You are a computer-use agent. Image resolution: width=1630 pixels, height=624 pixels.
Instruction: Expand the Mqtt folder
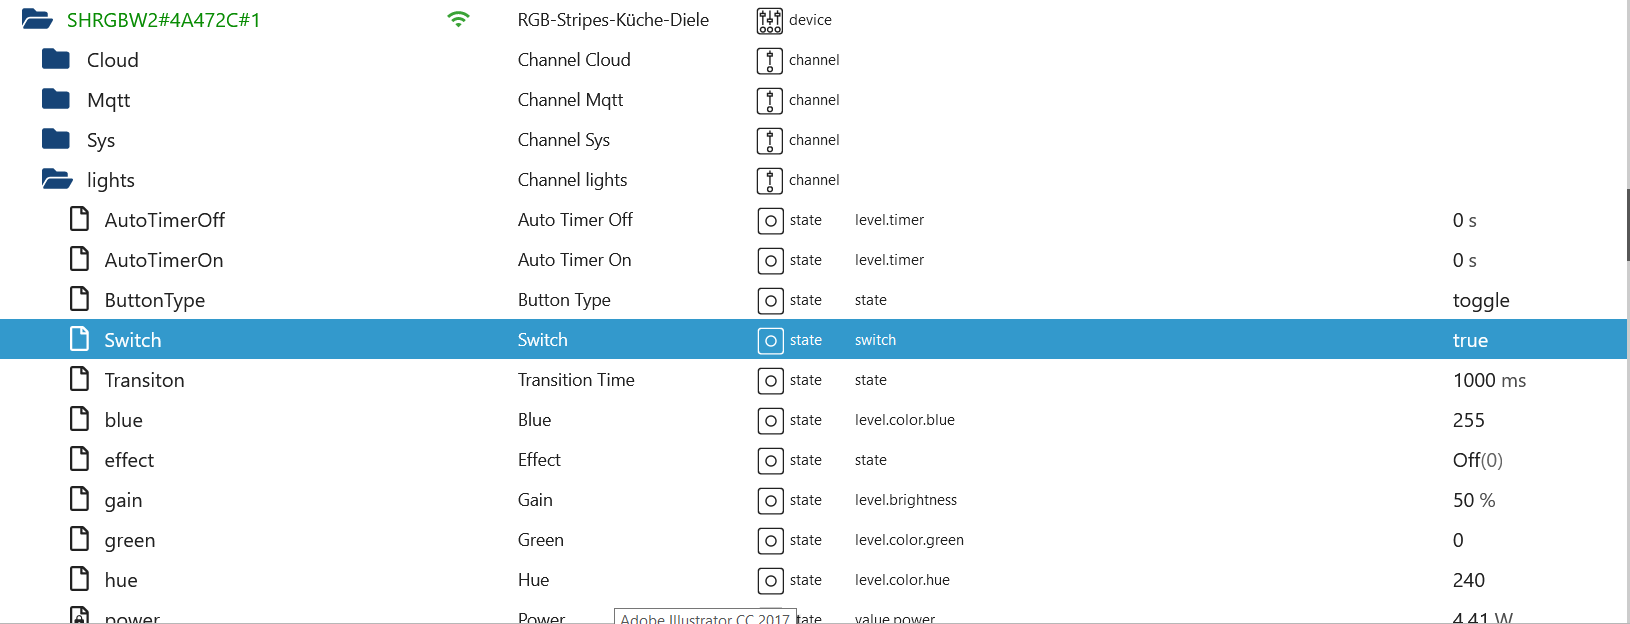pyautogui.click(x=56, y=99)
